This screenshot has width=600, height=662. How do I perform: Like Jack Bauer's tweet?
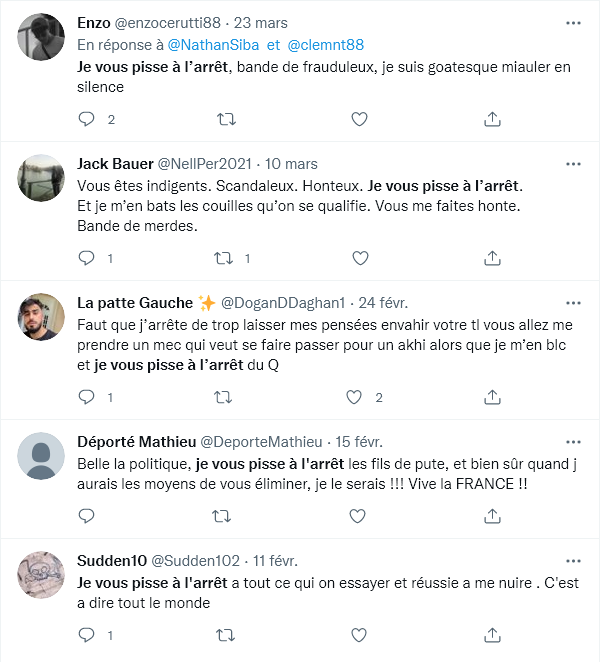tap(359, 258)
